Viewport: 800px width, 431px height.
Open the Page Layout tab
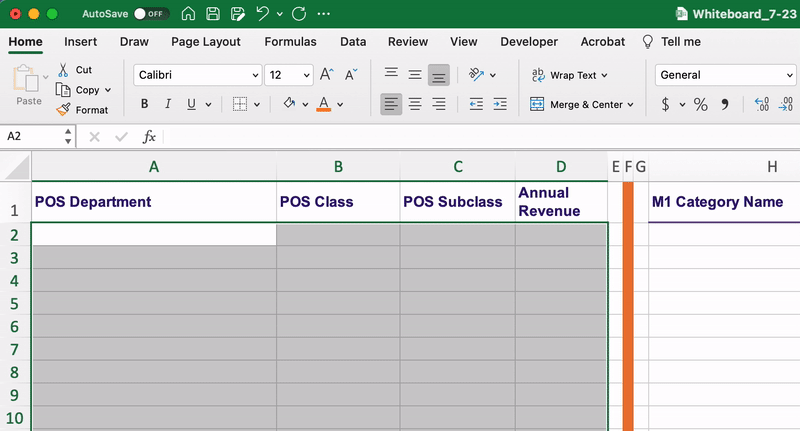coord(206,42)
